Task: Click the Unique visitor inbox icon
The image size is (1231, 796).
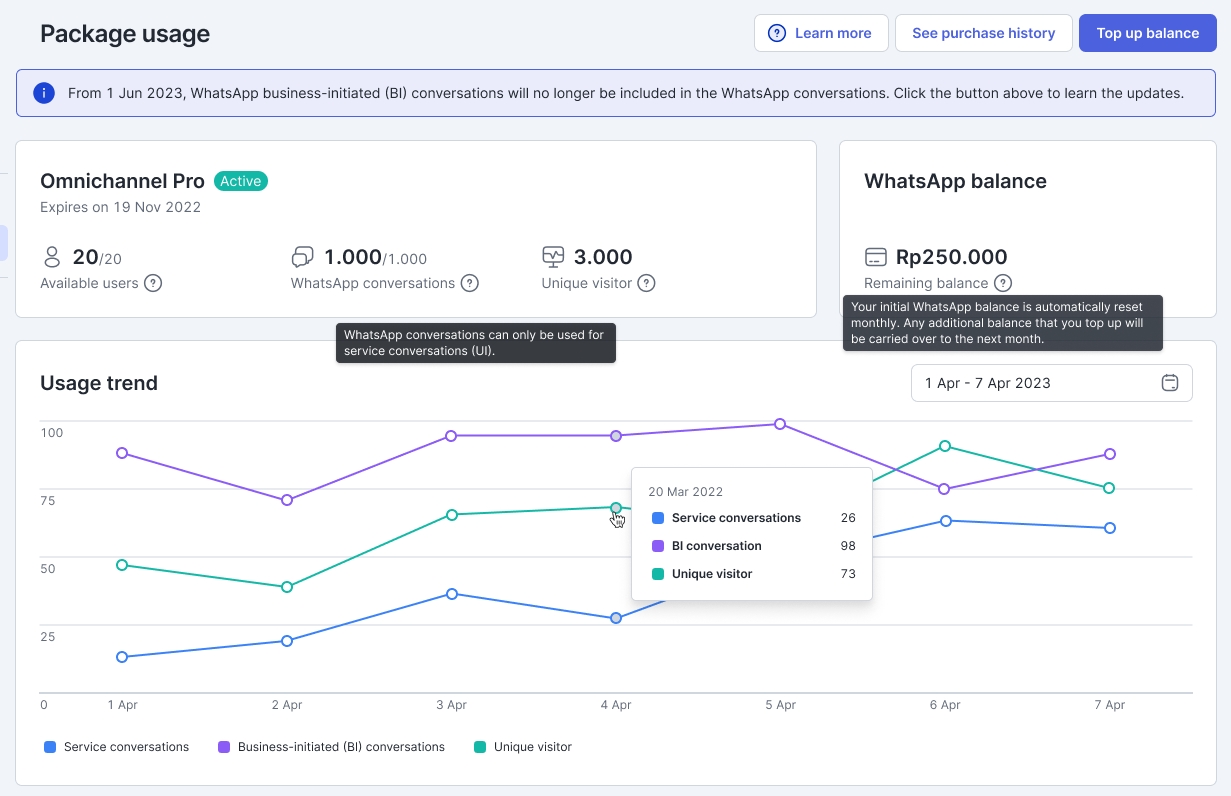Action: tap(552, 256)
